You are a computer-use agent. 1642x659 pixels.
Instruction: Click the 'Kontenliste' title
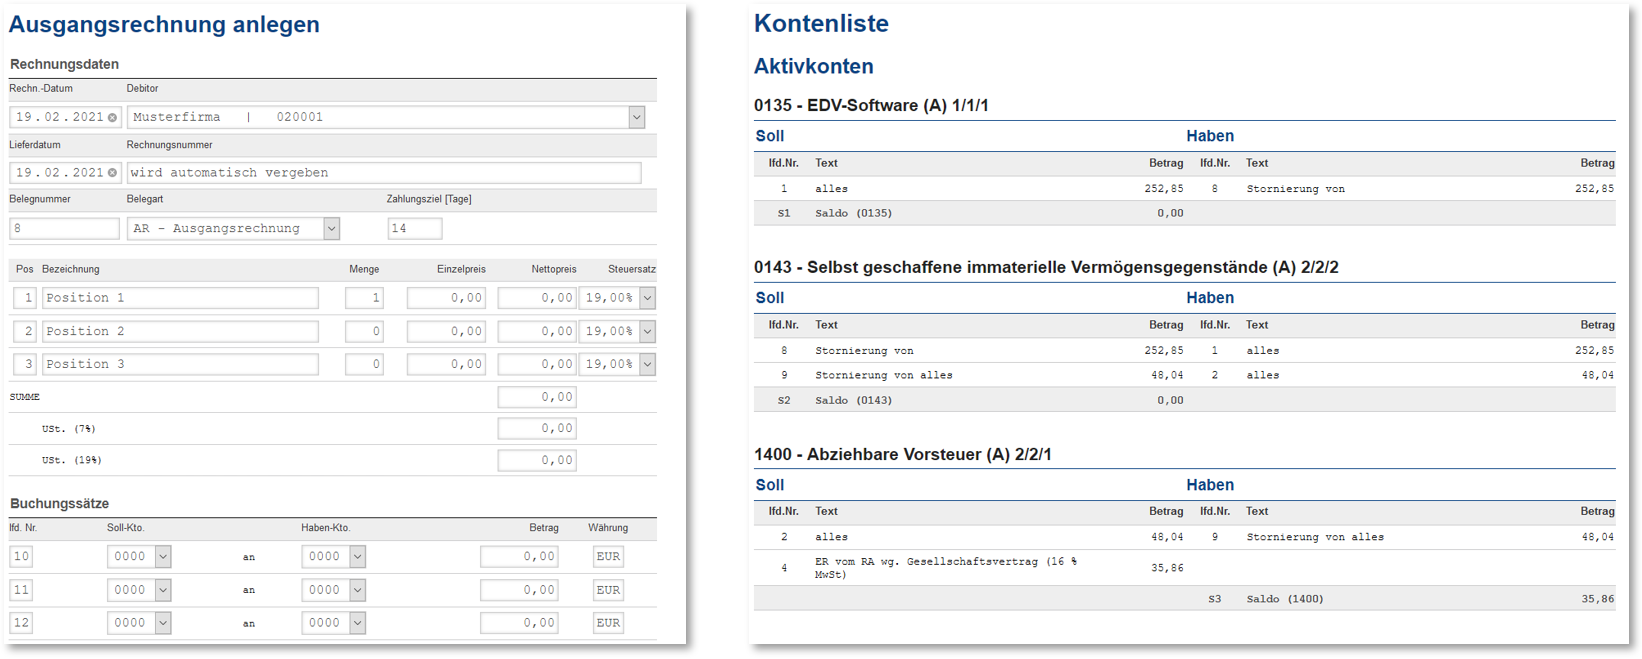(x=821, y=23)
